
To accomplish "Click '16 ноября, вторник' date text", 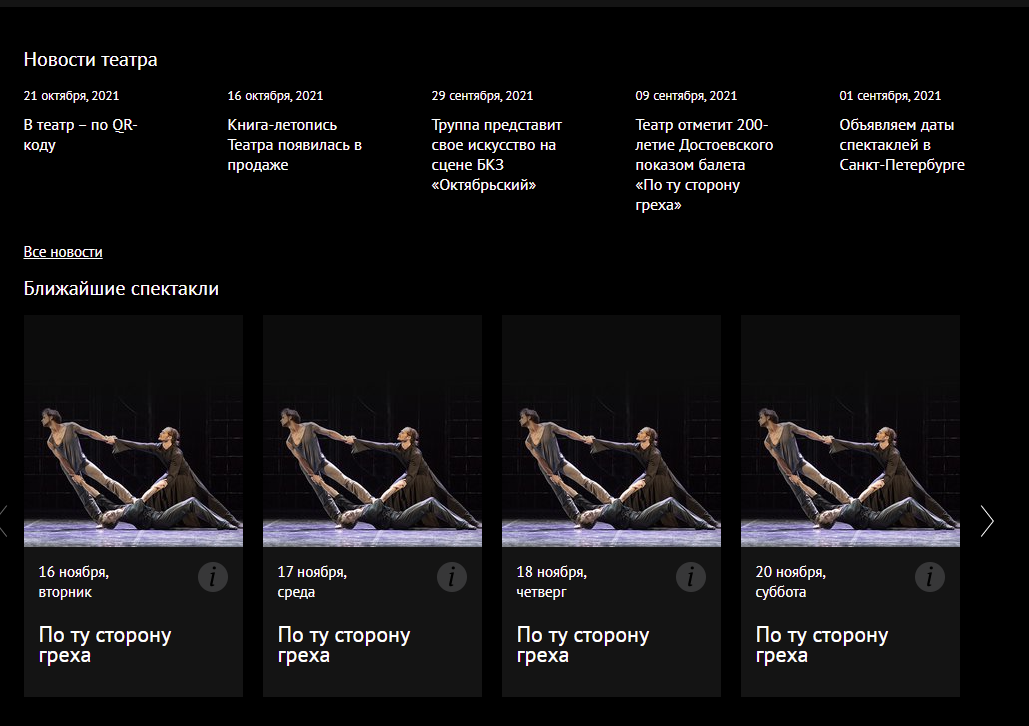I will click(74, 582).
